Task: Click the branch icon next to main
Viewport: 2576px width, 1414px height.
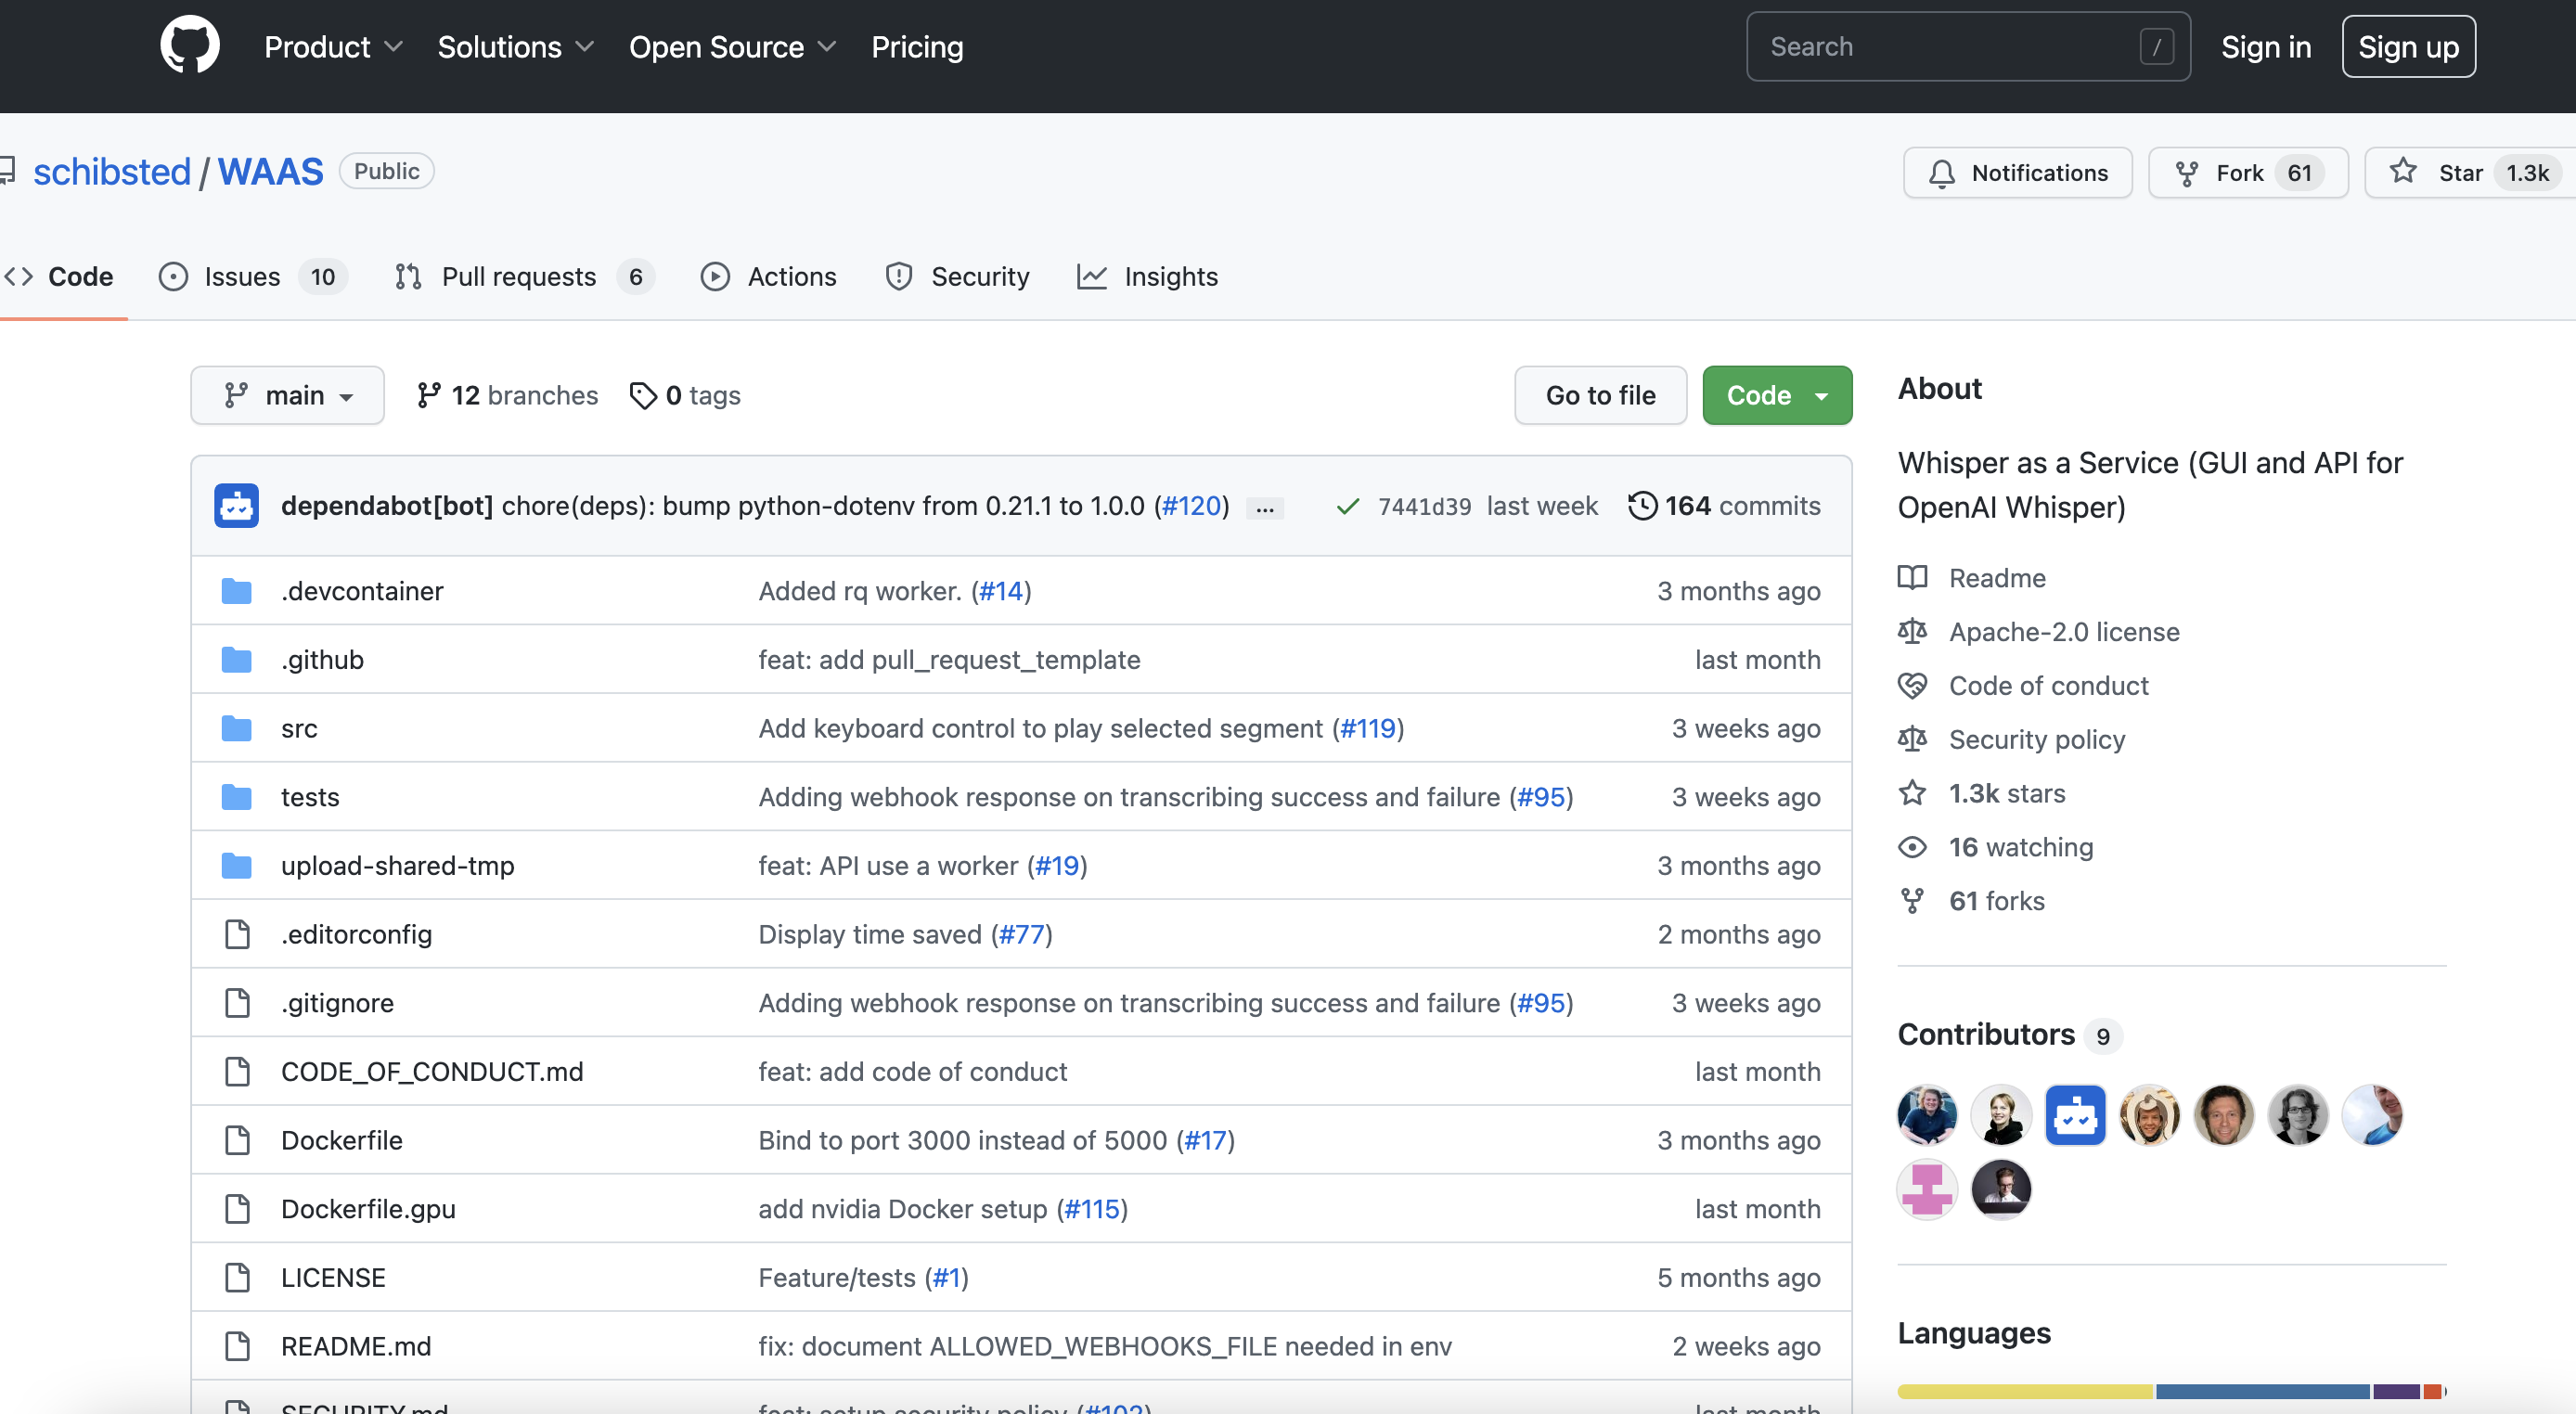Action: coord(235,393)
